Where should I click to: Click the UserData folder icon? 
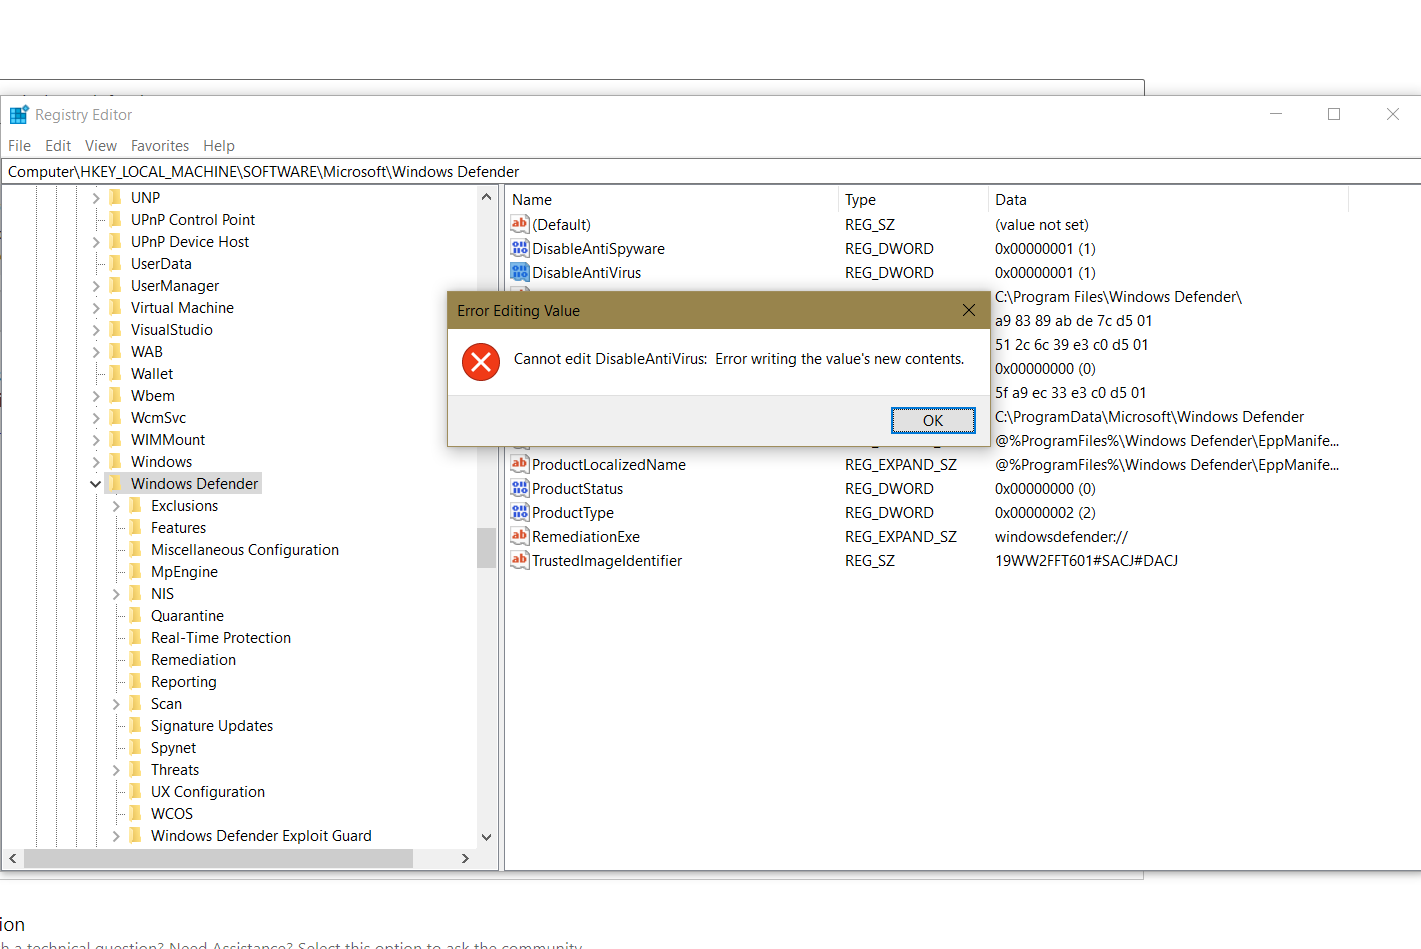tap(115, 263)
